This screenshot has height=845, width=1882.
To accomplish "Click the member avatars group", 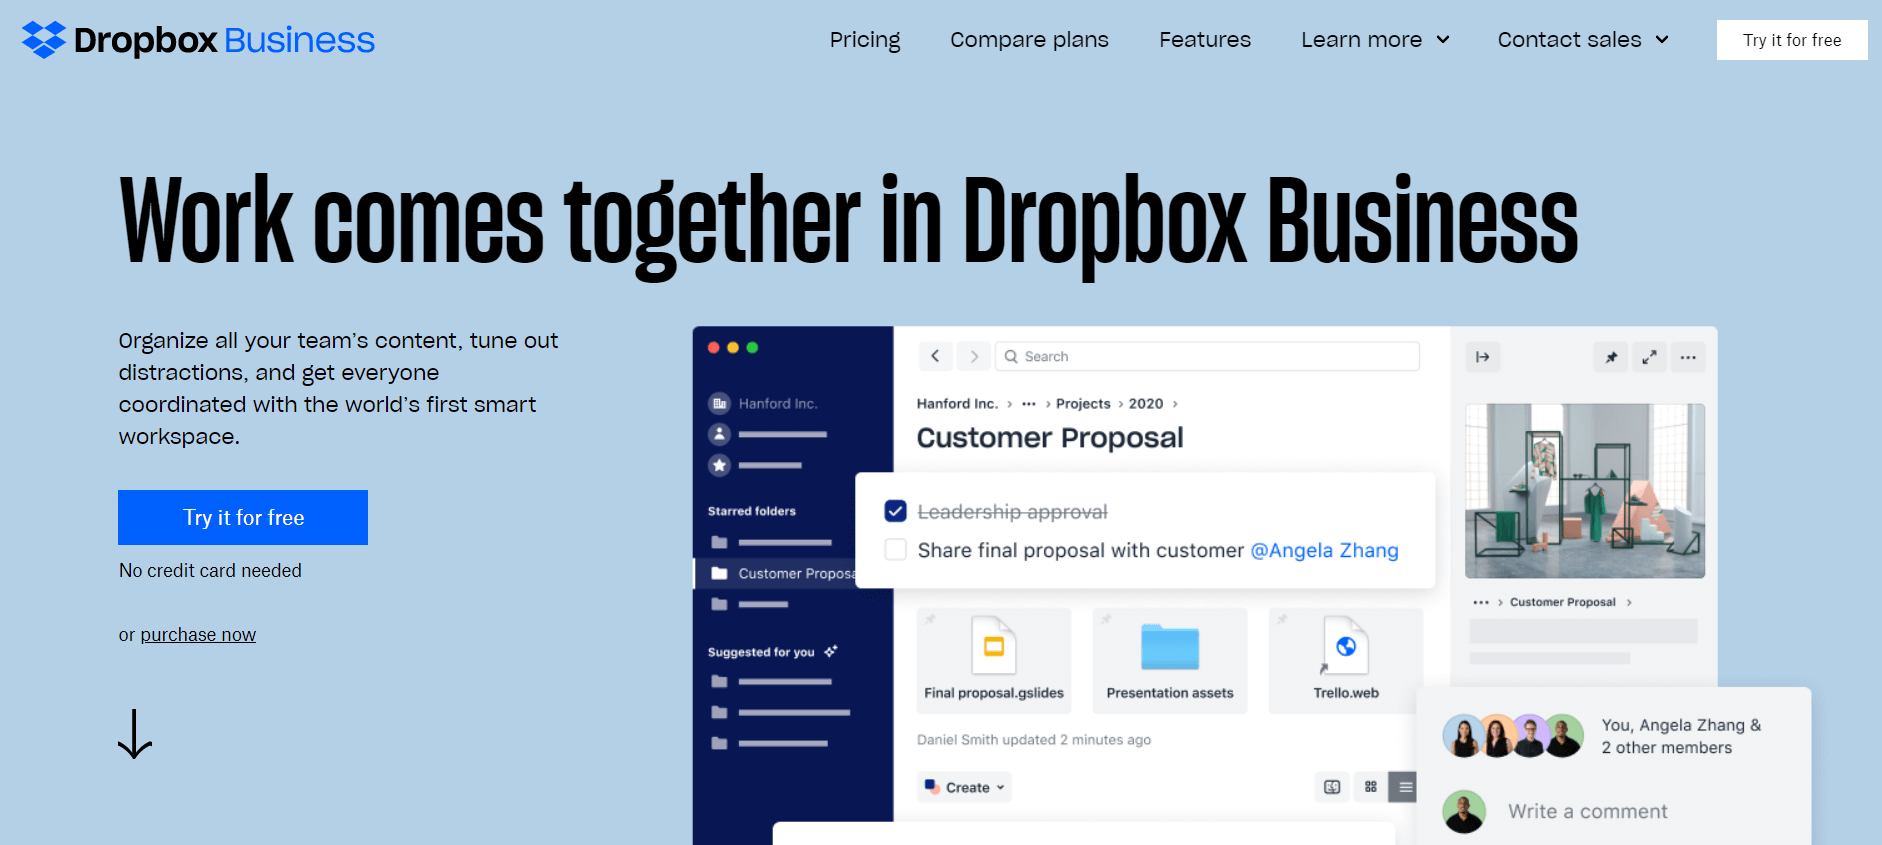I will (1513, 736).
